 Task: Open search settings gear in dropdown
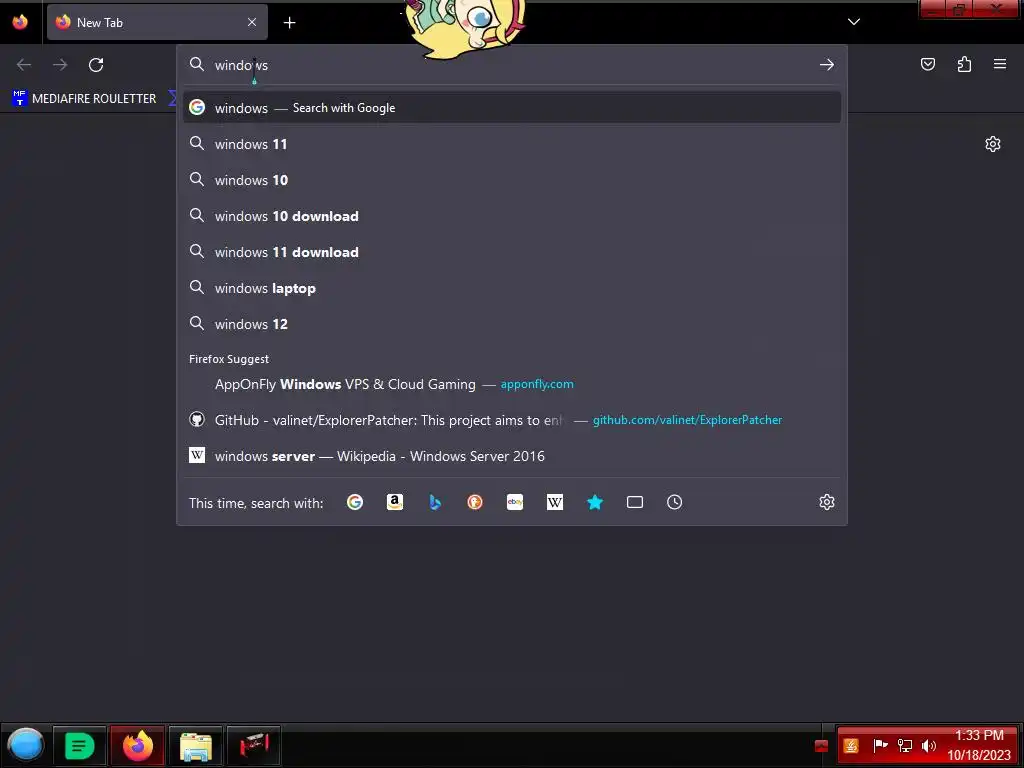click(x=827, y=502)
